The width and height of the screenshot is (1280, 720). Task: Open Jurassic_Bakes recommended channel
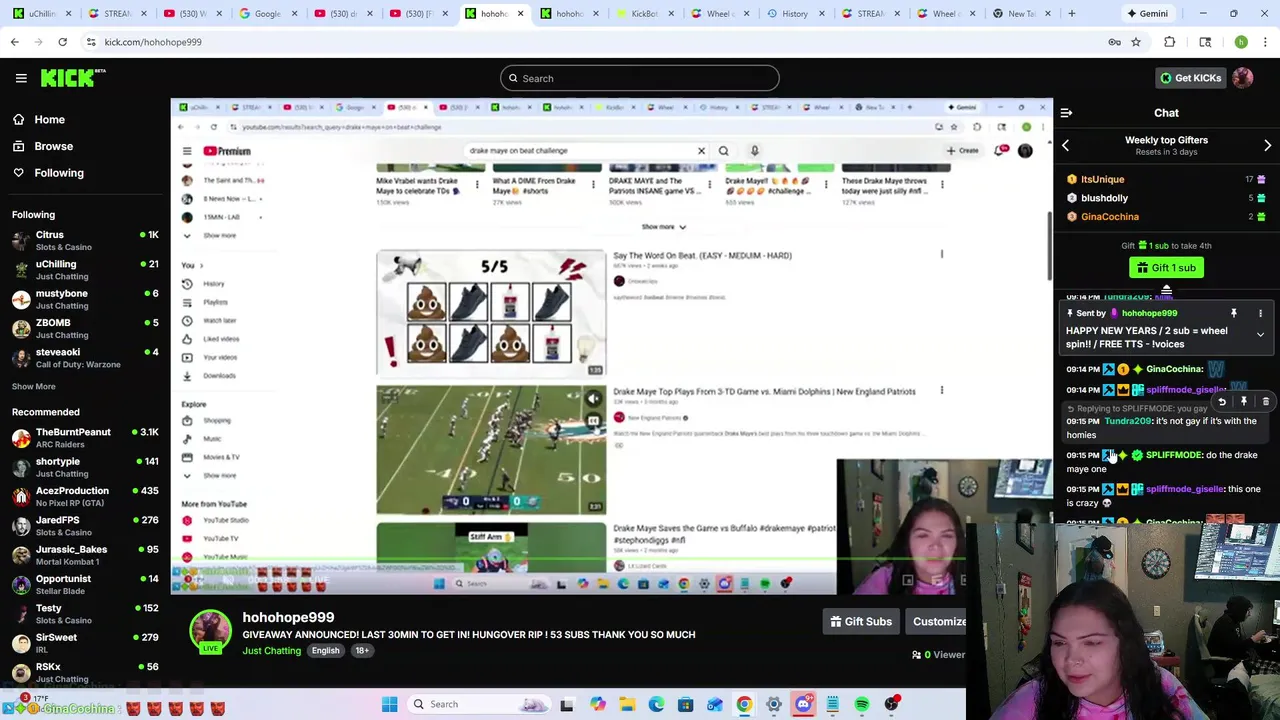point(85,555)
